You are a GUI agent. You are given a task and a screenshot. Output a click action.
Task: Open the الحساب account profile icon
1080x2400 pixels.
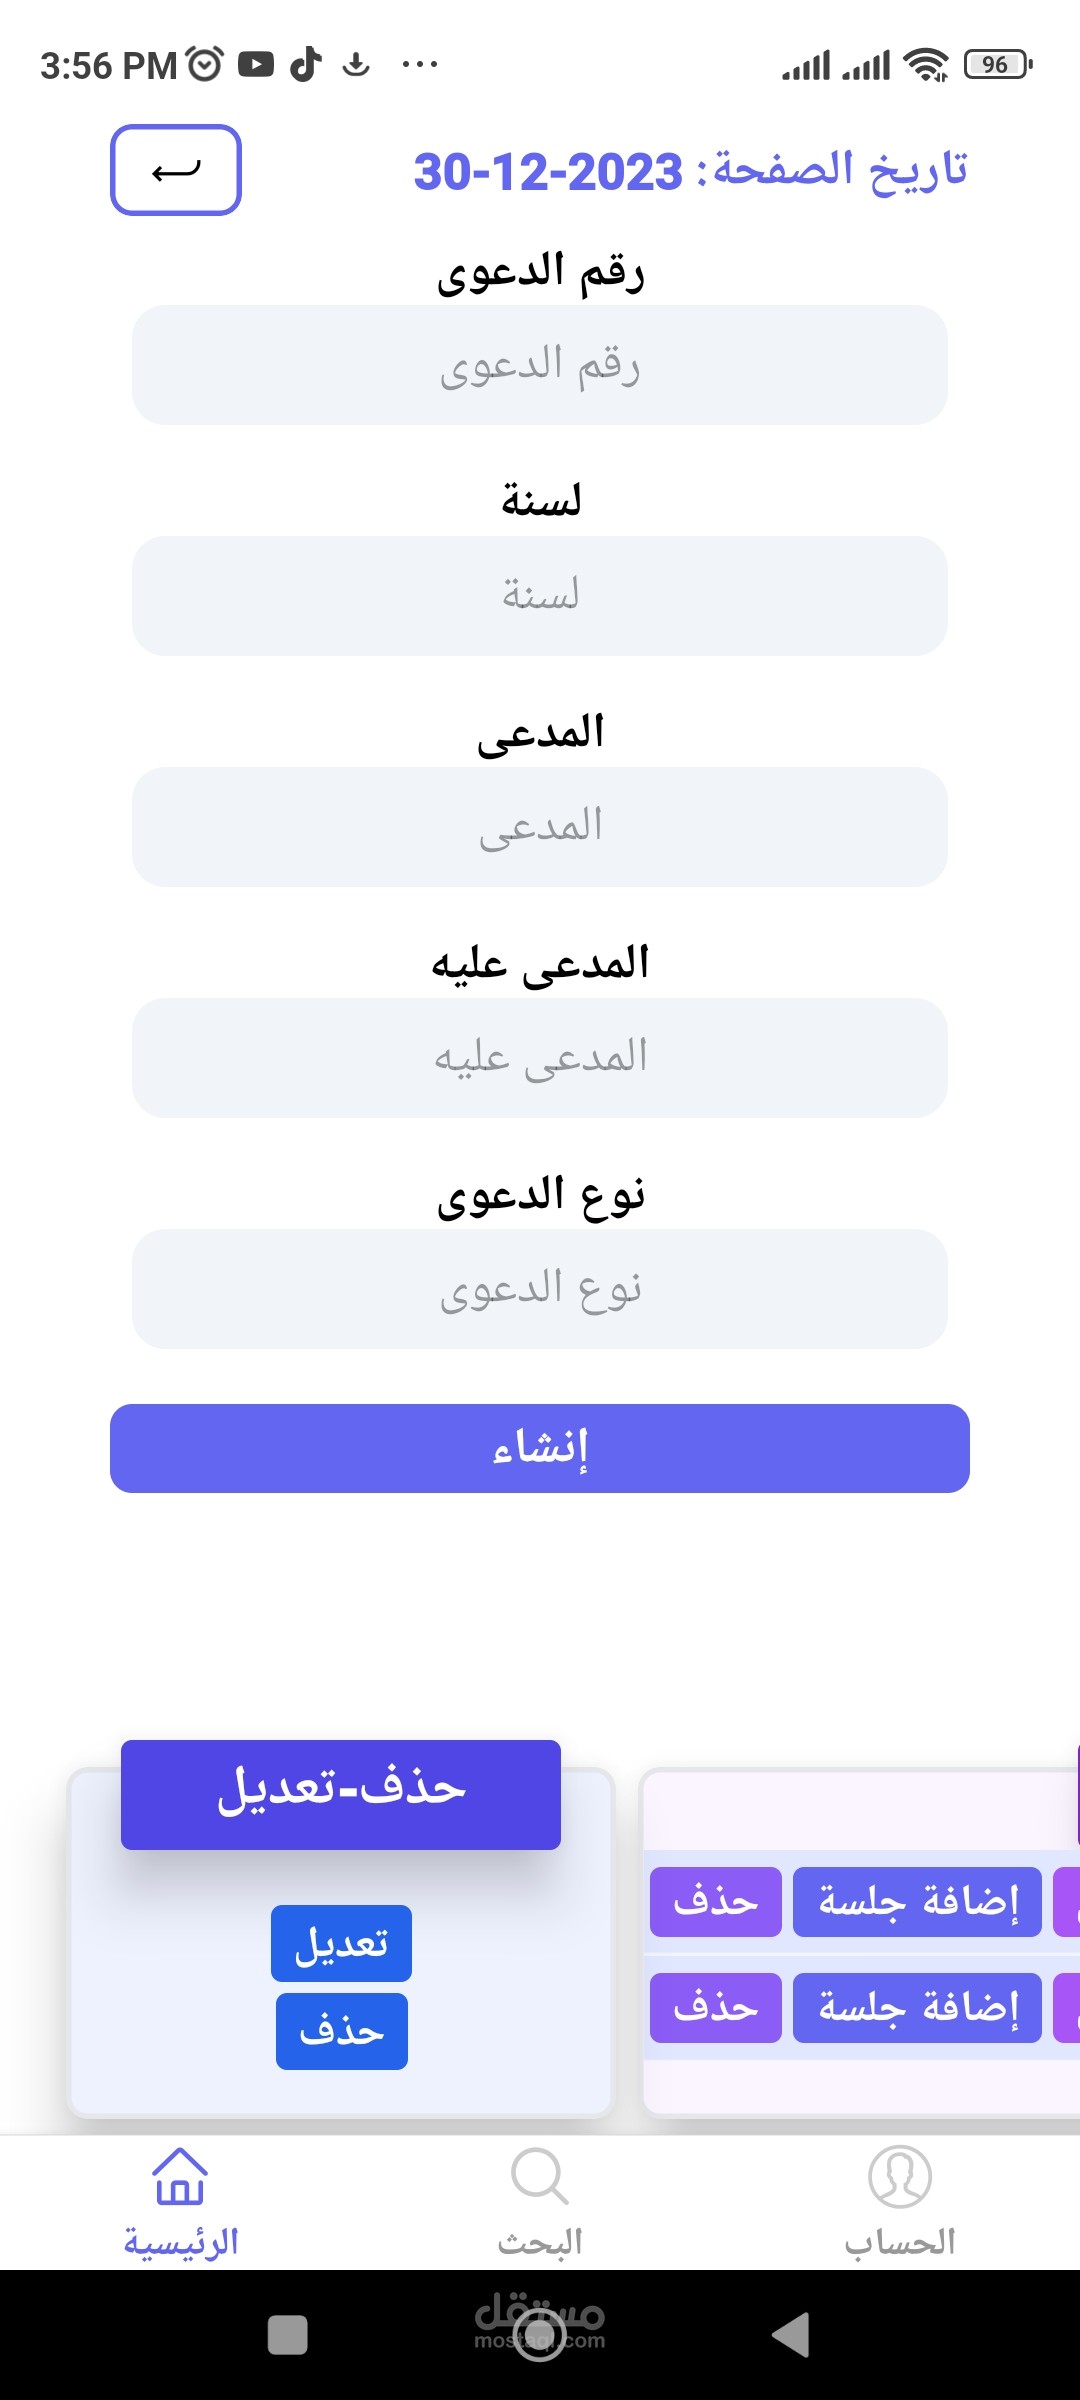pos(899,2176)
